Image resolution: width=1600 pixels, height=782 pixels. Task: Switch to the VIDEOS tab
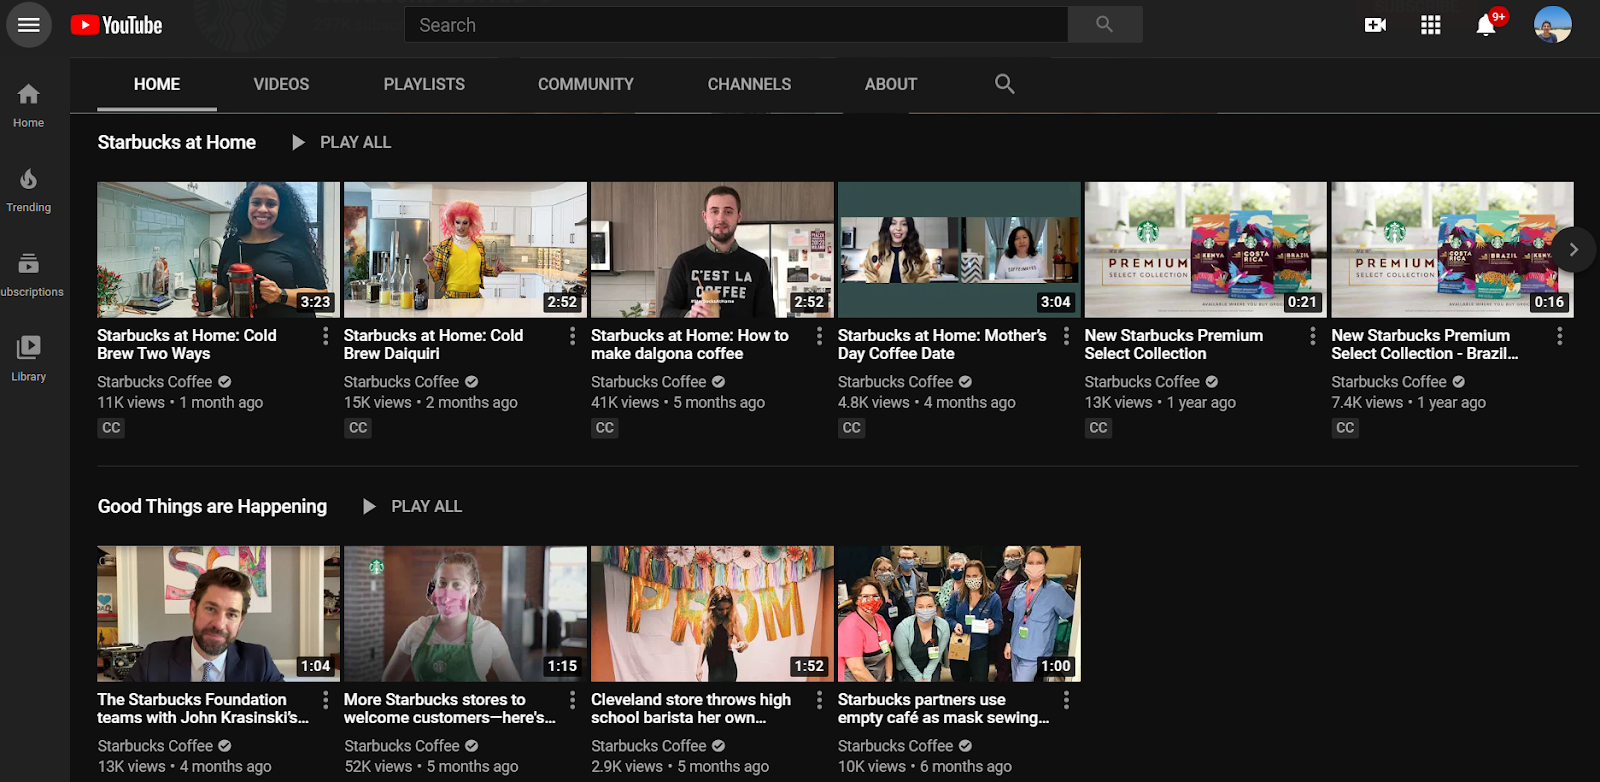click(281, 84)
